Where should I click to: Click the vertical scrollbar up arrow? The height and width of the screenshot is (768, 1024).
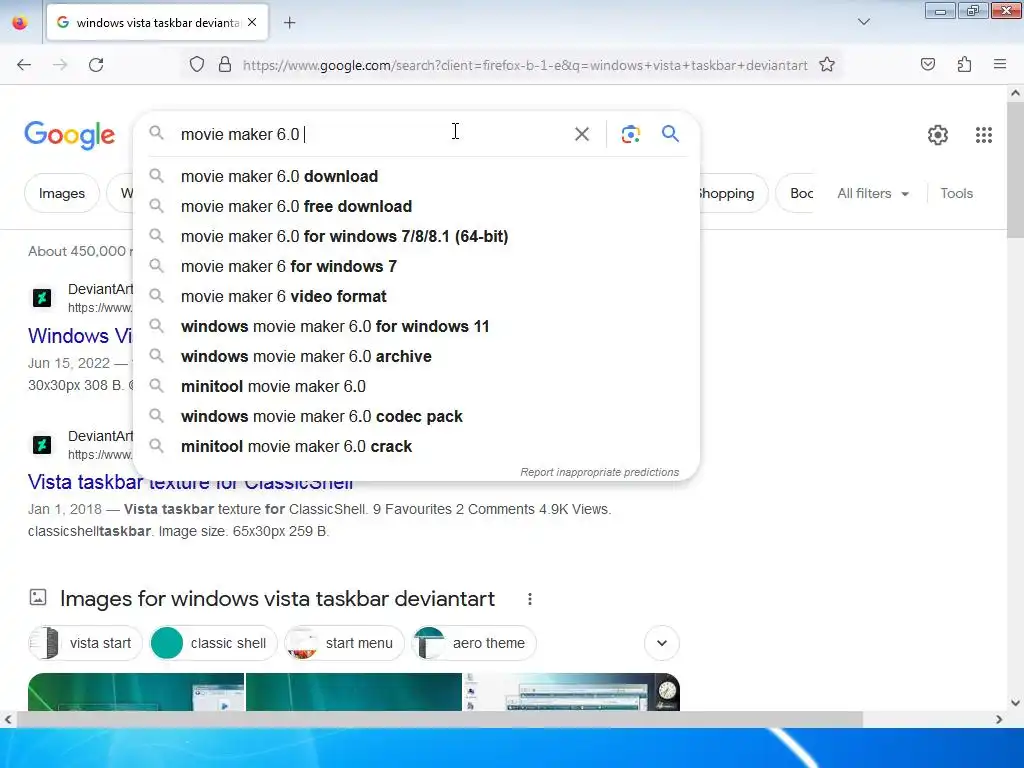(1015, 93)
